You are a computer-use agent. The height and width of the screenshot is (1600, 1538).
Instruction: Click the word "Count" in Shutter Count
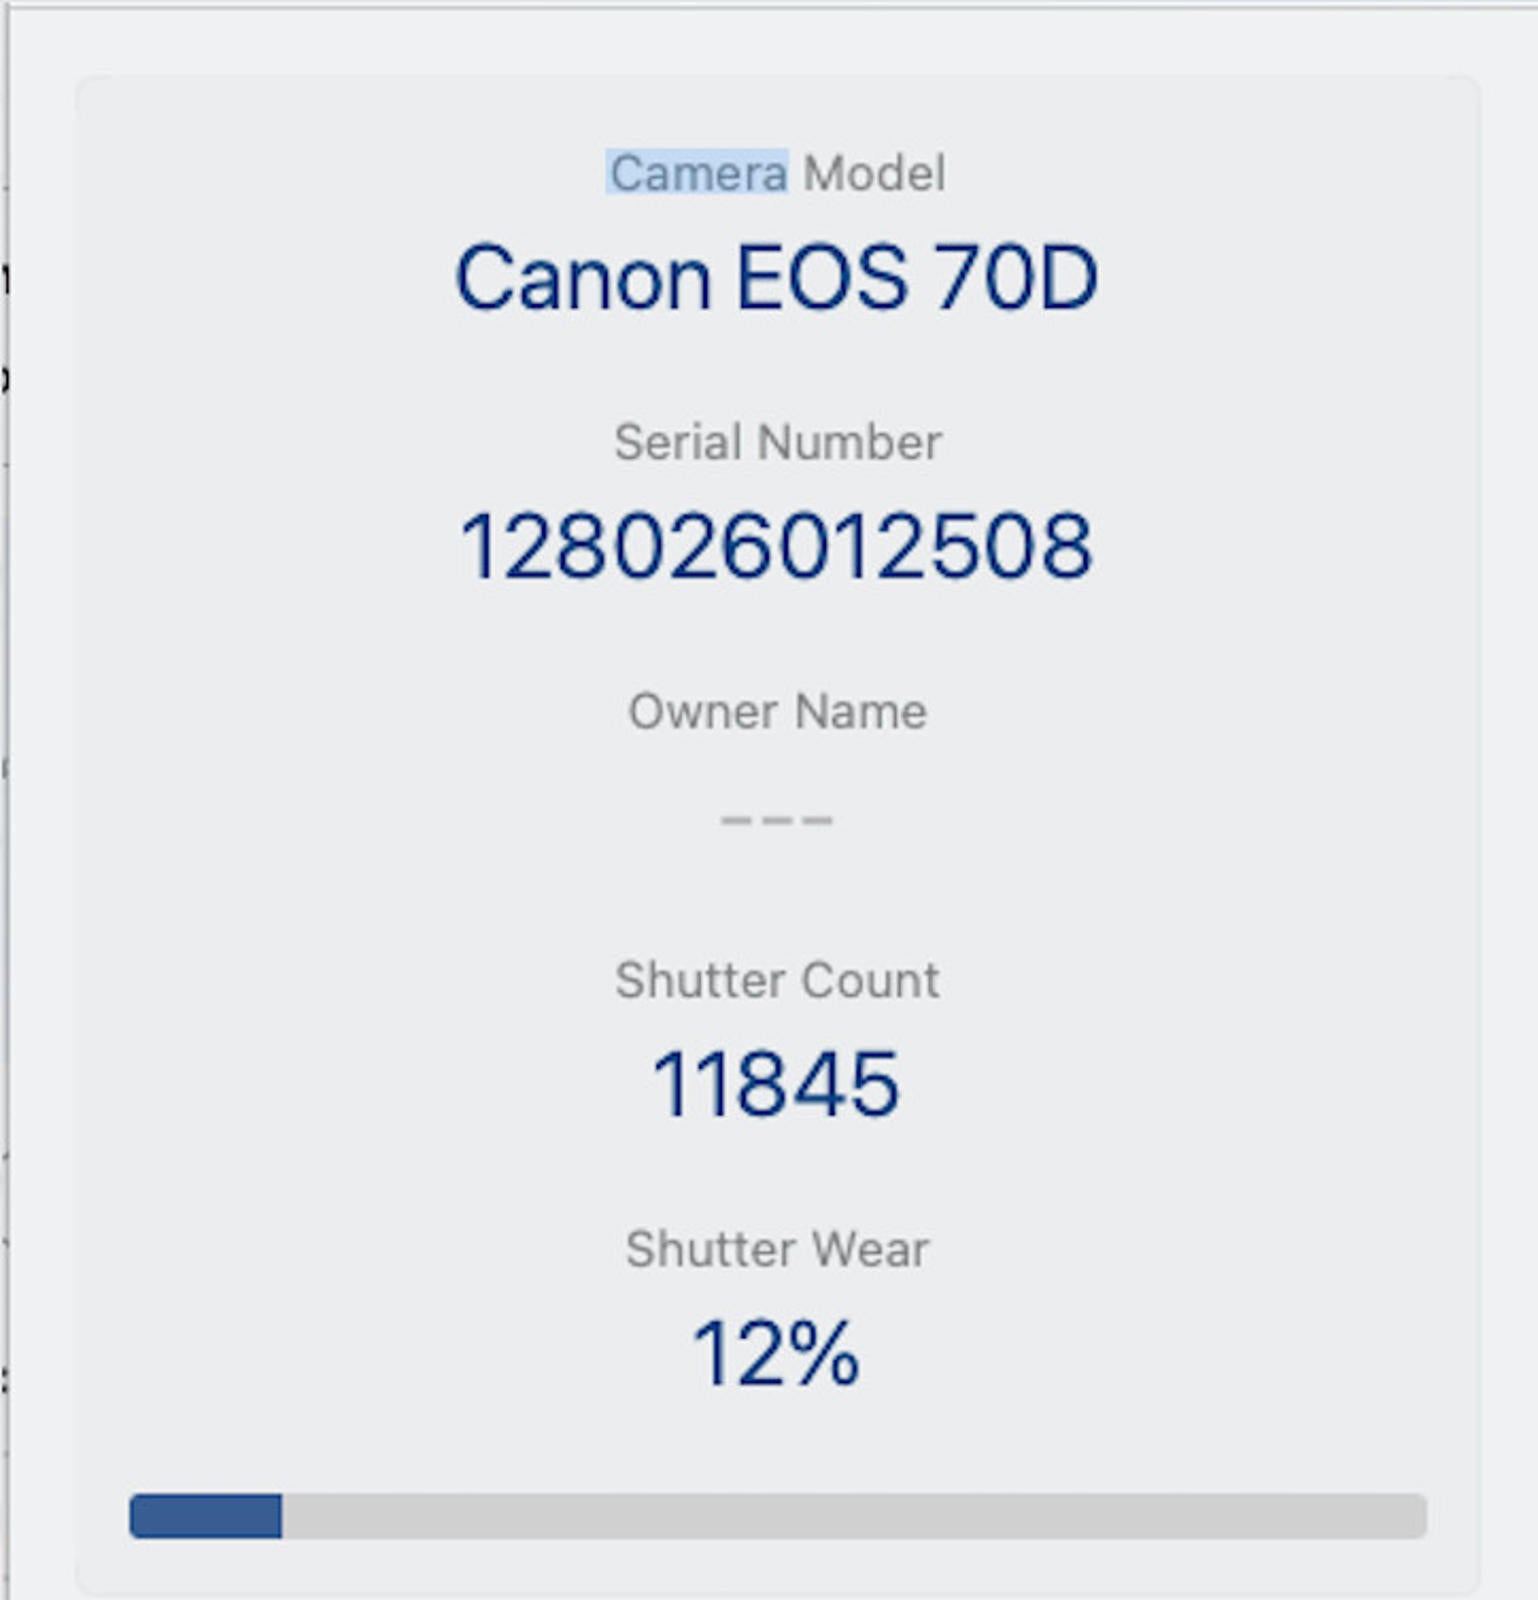tap(870, 980)
